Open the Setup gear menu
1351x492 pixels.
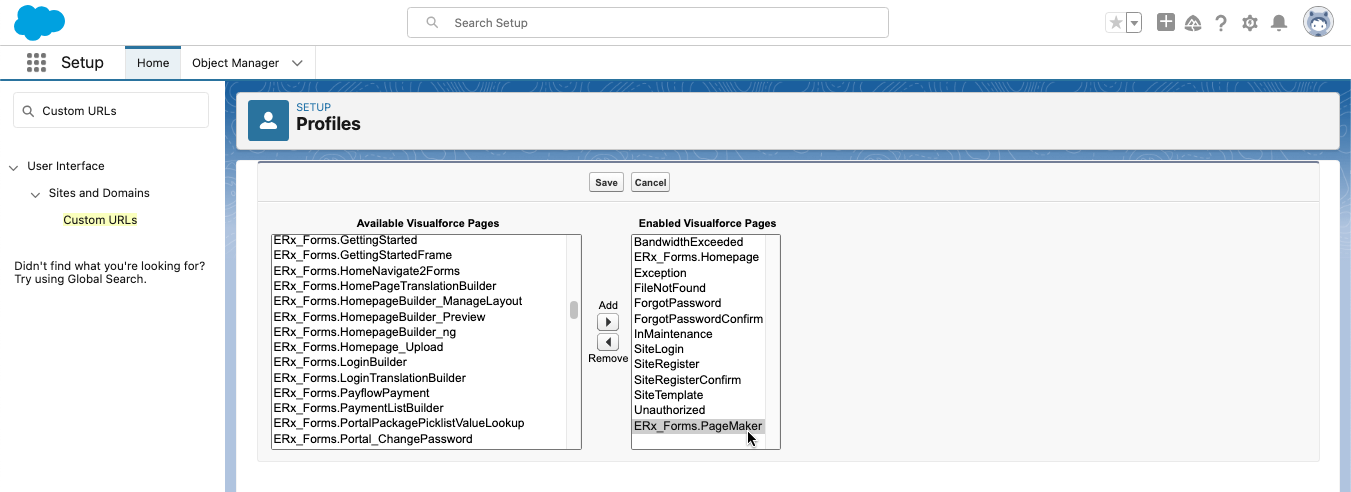click(1249, 23)
